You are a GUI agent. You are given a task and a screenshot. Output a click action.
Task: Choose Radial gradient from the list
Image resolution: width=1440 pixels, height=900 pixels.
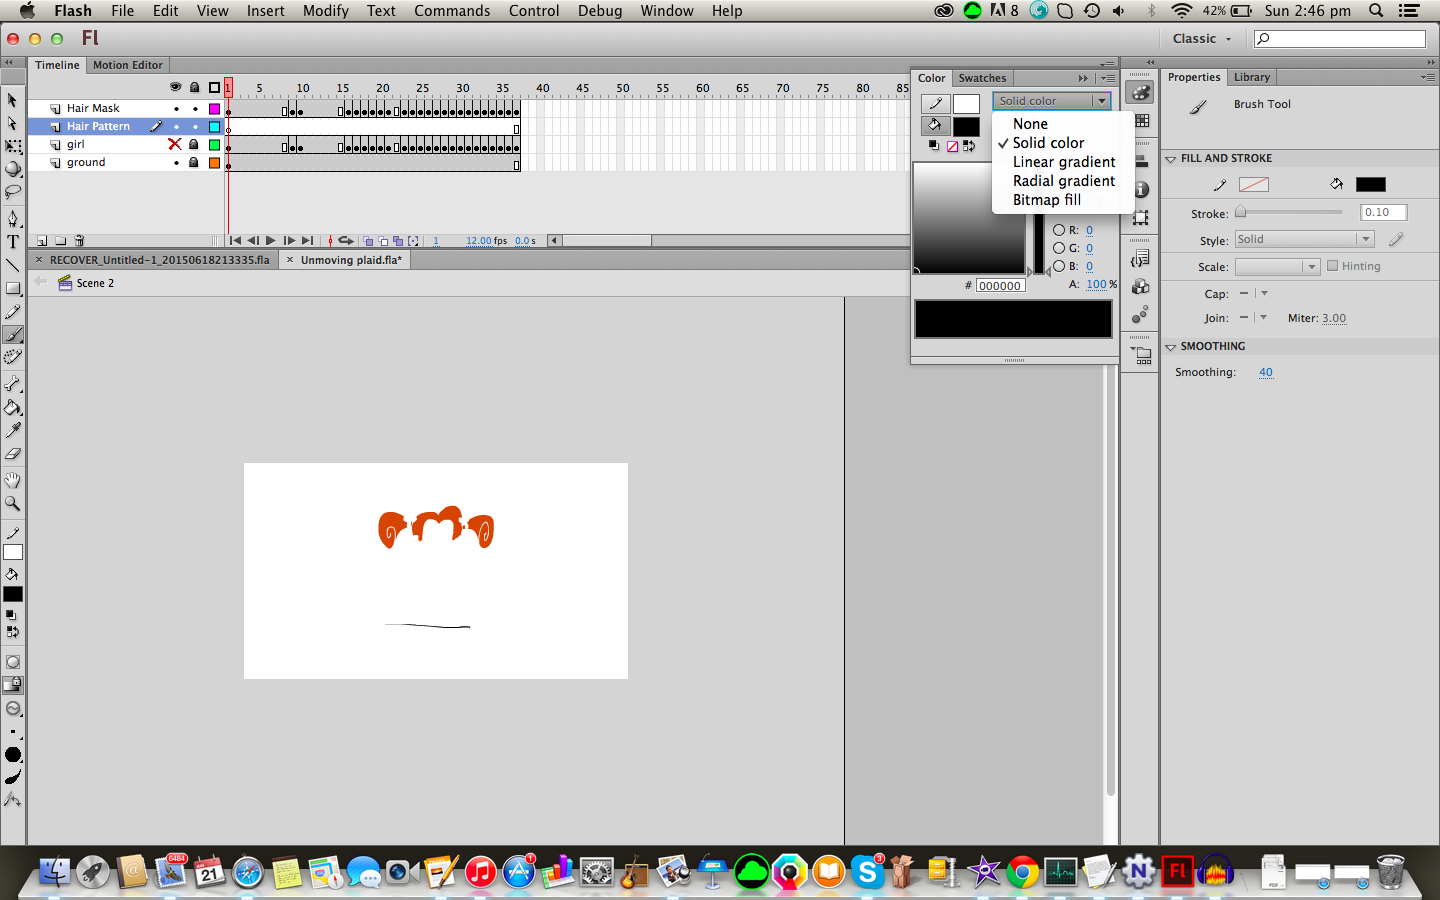coord(1064,181)
